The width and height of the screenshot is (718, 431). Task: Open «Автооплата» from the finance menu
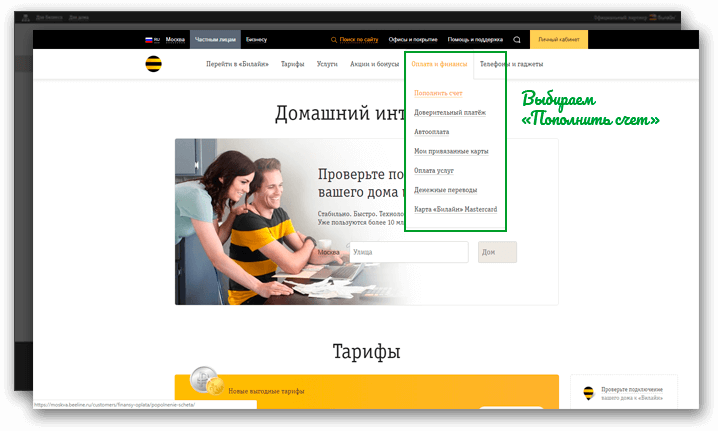click(x=431, y=132)
